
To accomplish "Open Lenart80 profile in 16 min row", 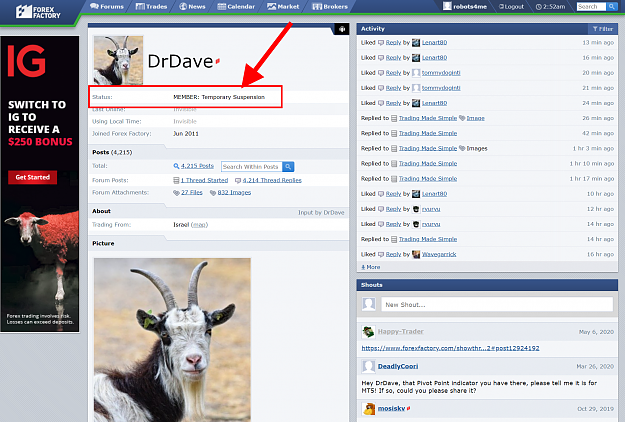I will pos(434,57).
